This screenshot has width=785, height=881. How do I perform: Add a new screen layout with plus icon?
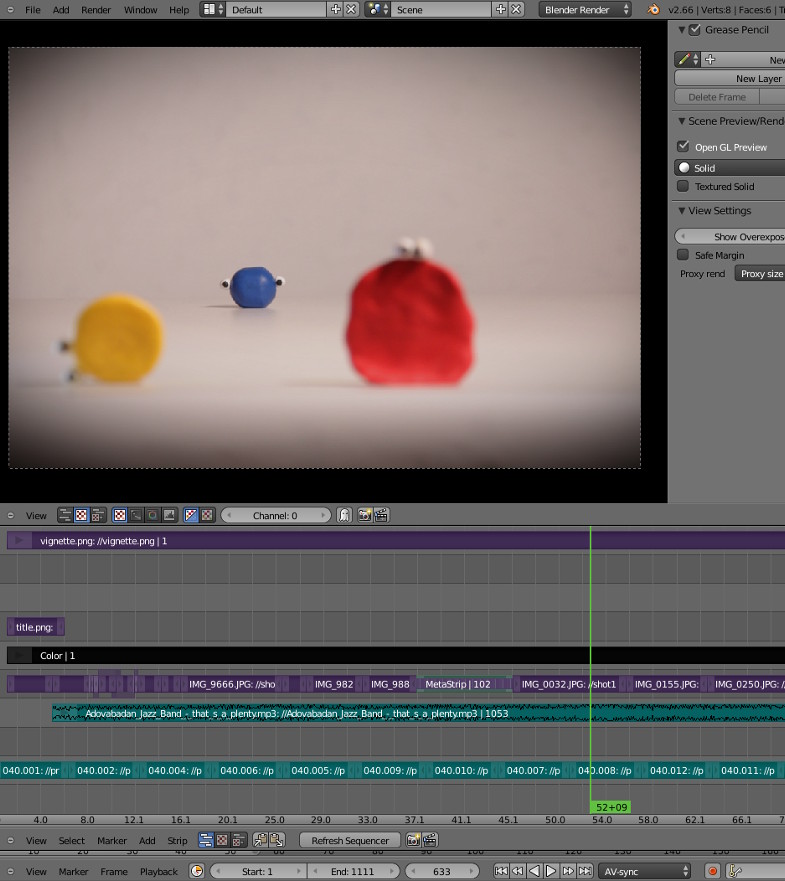tap(335, 10)
